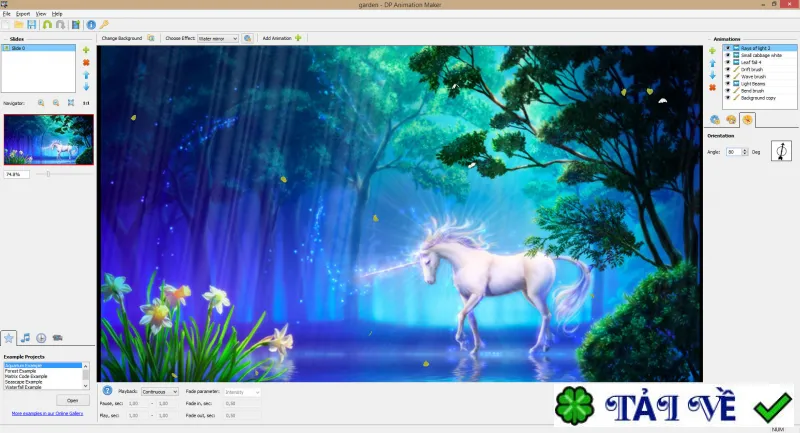Add a new slide with the green plus

(86, 50)
